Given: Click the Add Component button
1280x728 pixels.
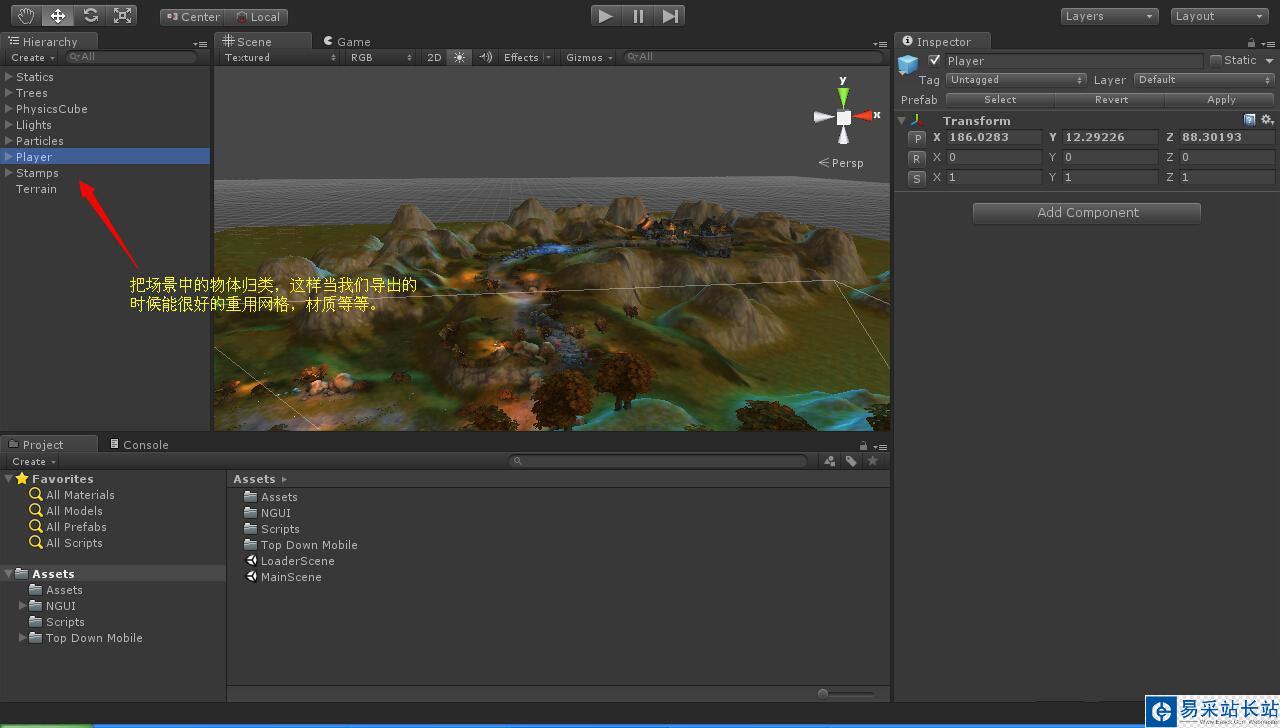Looking at the screenshot, I should click(x=1087, y=213).
